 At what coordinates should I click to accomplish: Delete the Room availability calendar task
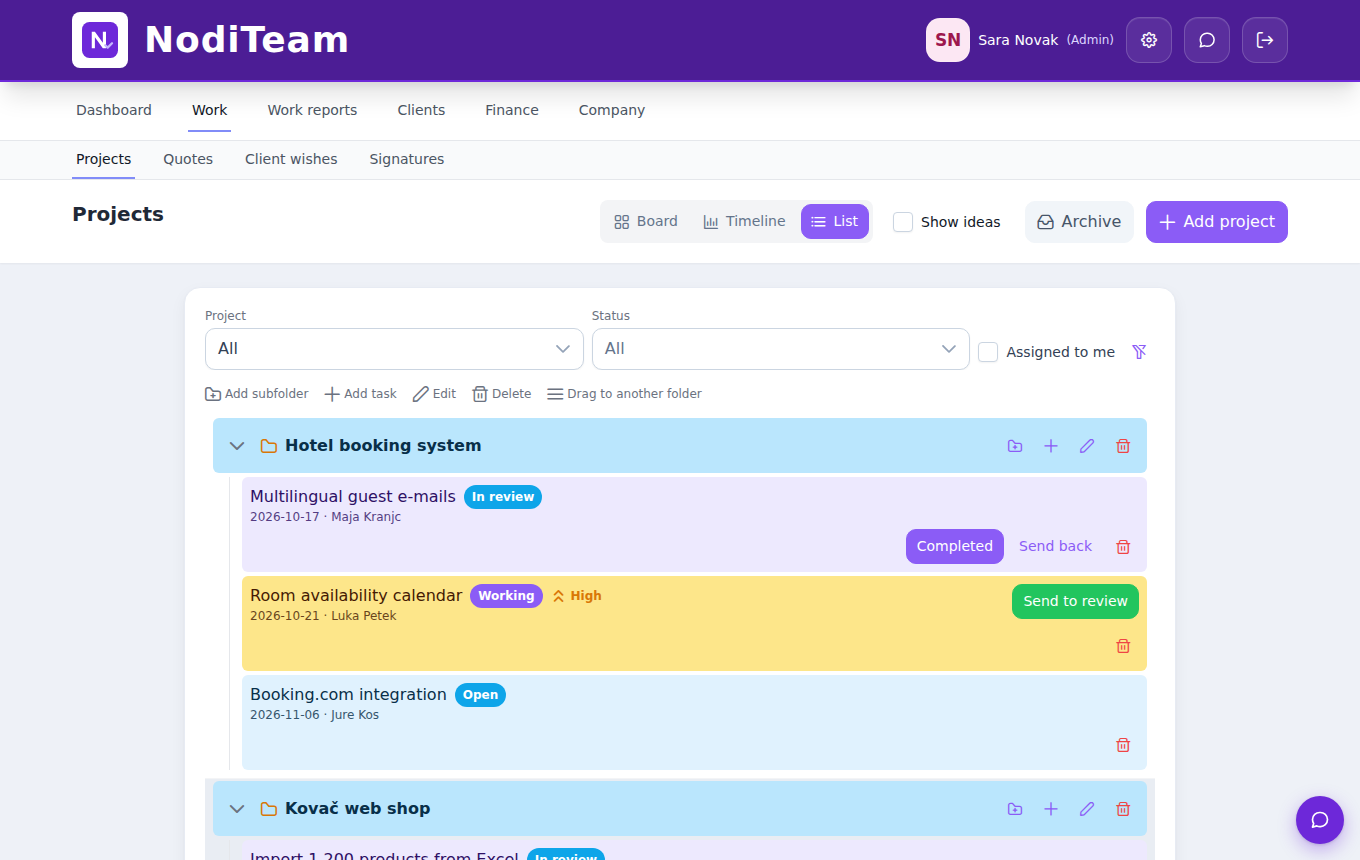point(1123,646)
